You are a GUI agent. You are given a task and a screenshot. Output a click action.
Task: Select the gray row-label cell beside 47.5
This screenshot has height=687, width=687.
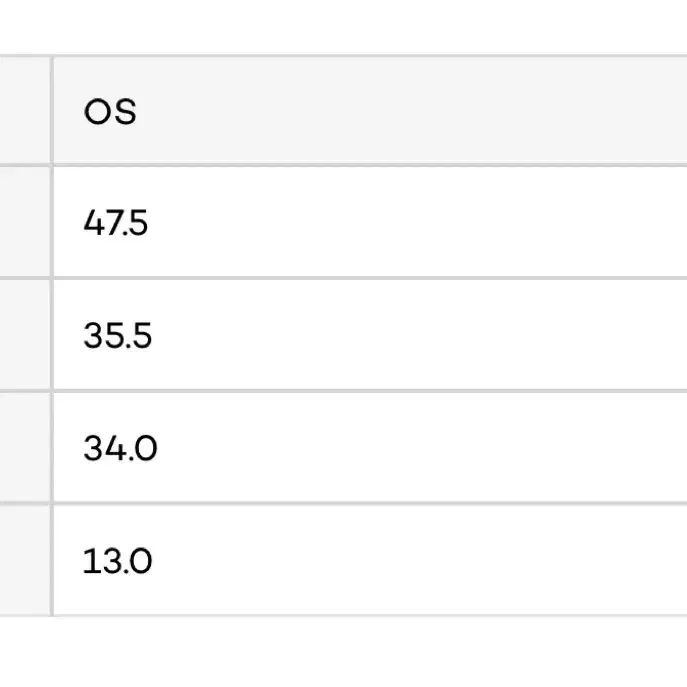click(x=25, y=222)
